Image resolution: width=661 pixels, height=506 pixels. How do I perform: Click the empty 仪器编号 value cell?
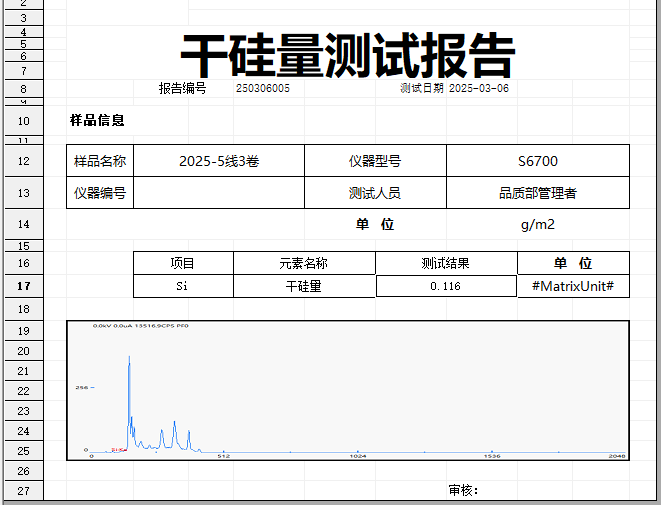(218, 193)
